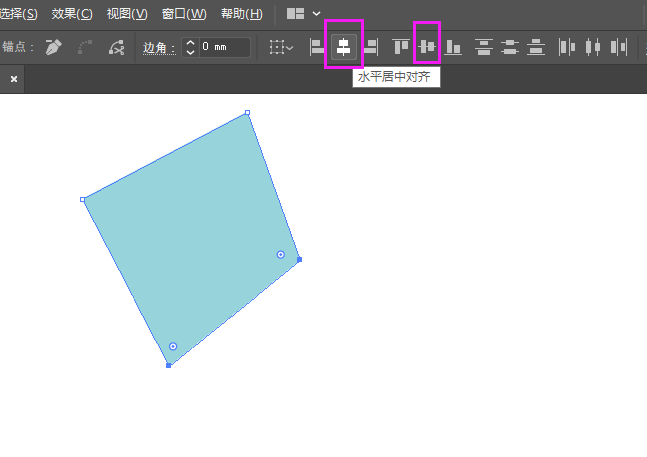
Task: Select the bottom anchor point of the shape
Action: (x=168, y=365)
